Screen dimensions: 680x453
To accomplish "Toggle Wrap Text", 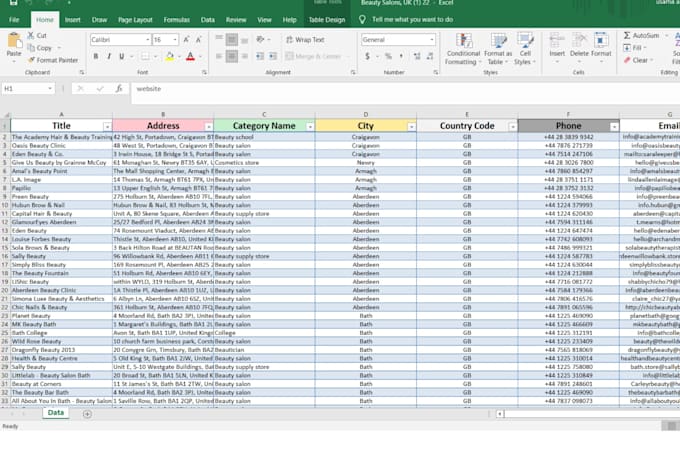I will coord(305,39).
